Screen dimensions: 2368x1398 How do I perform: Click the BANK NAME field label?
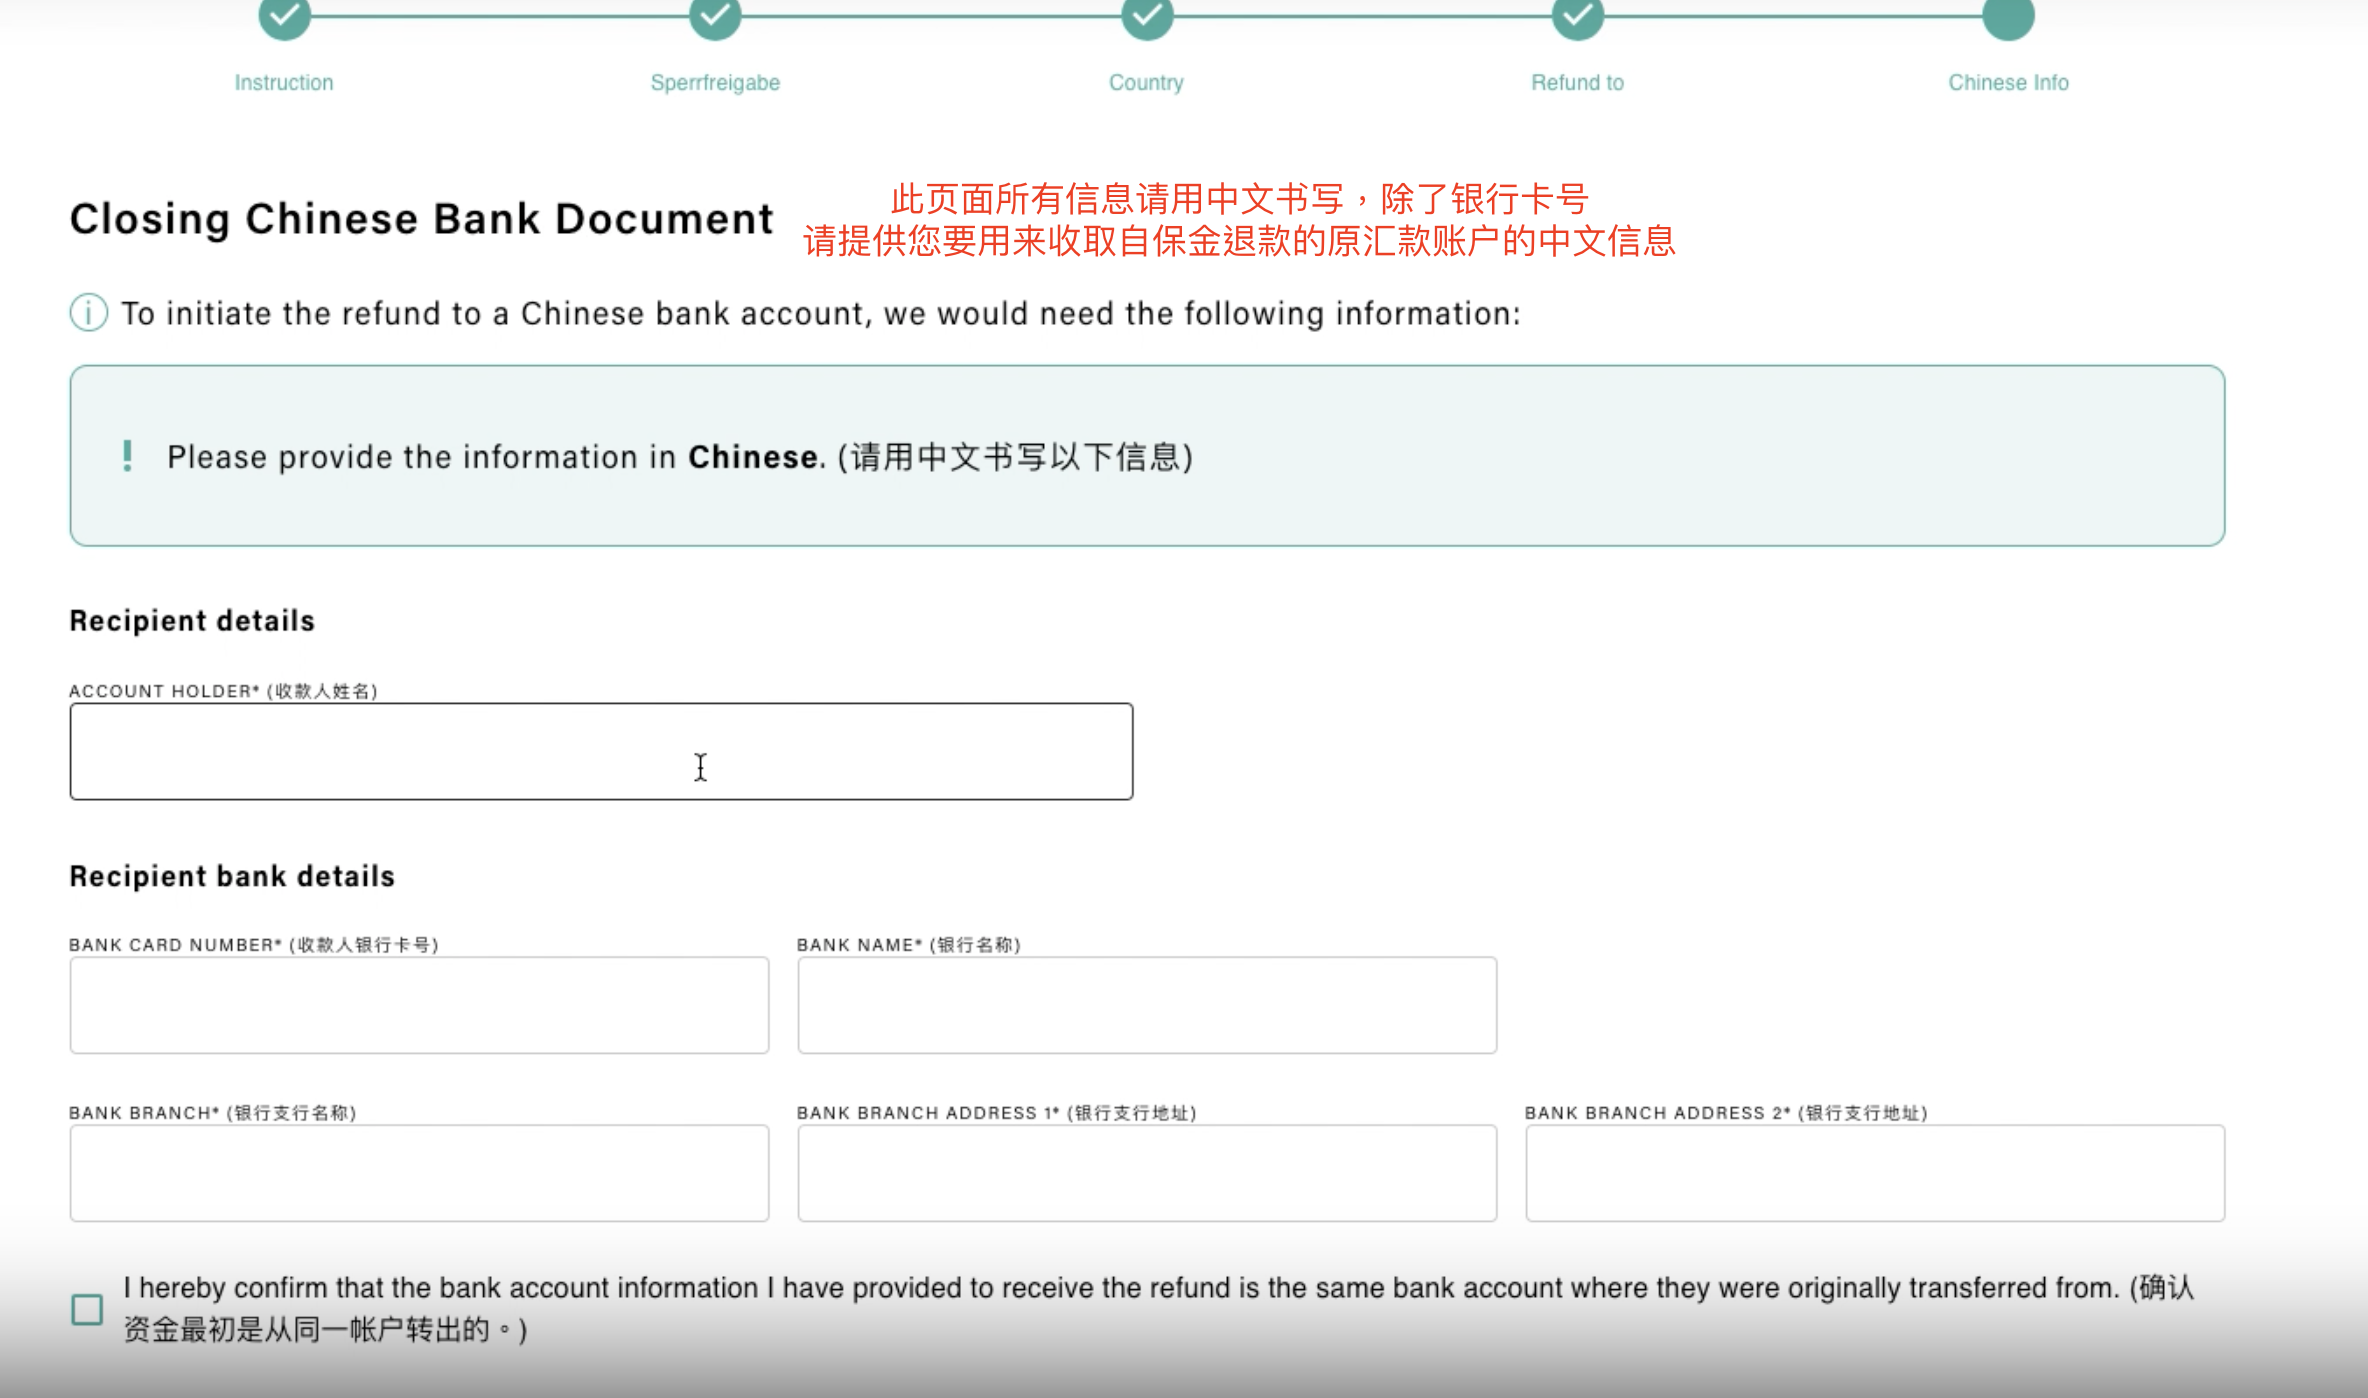tap(909, 945)
